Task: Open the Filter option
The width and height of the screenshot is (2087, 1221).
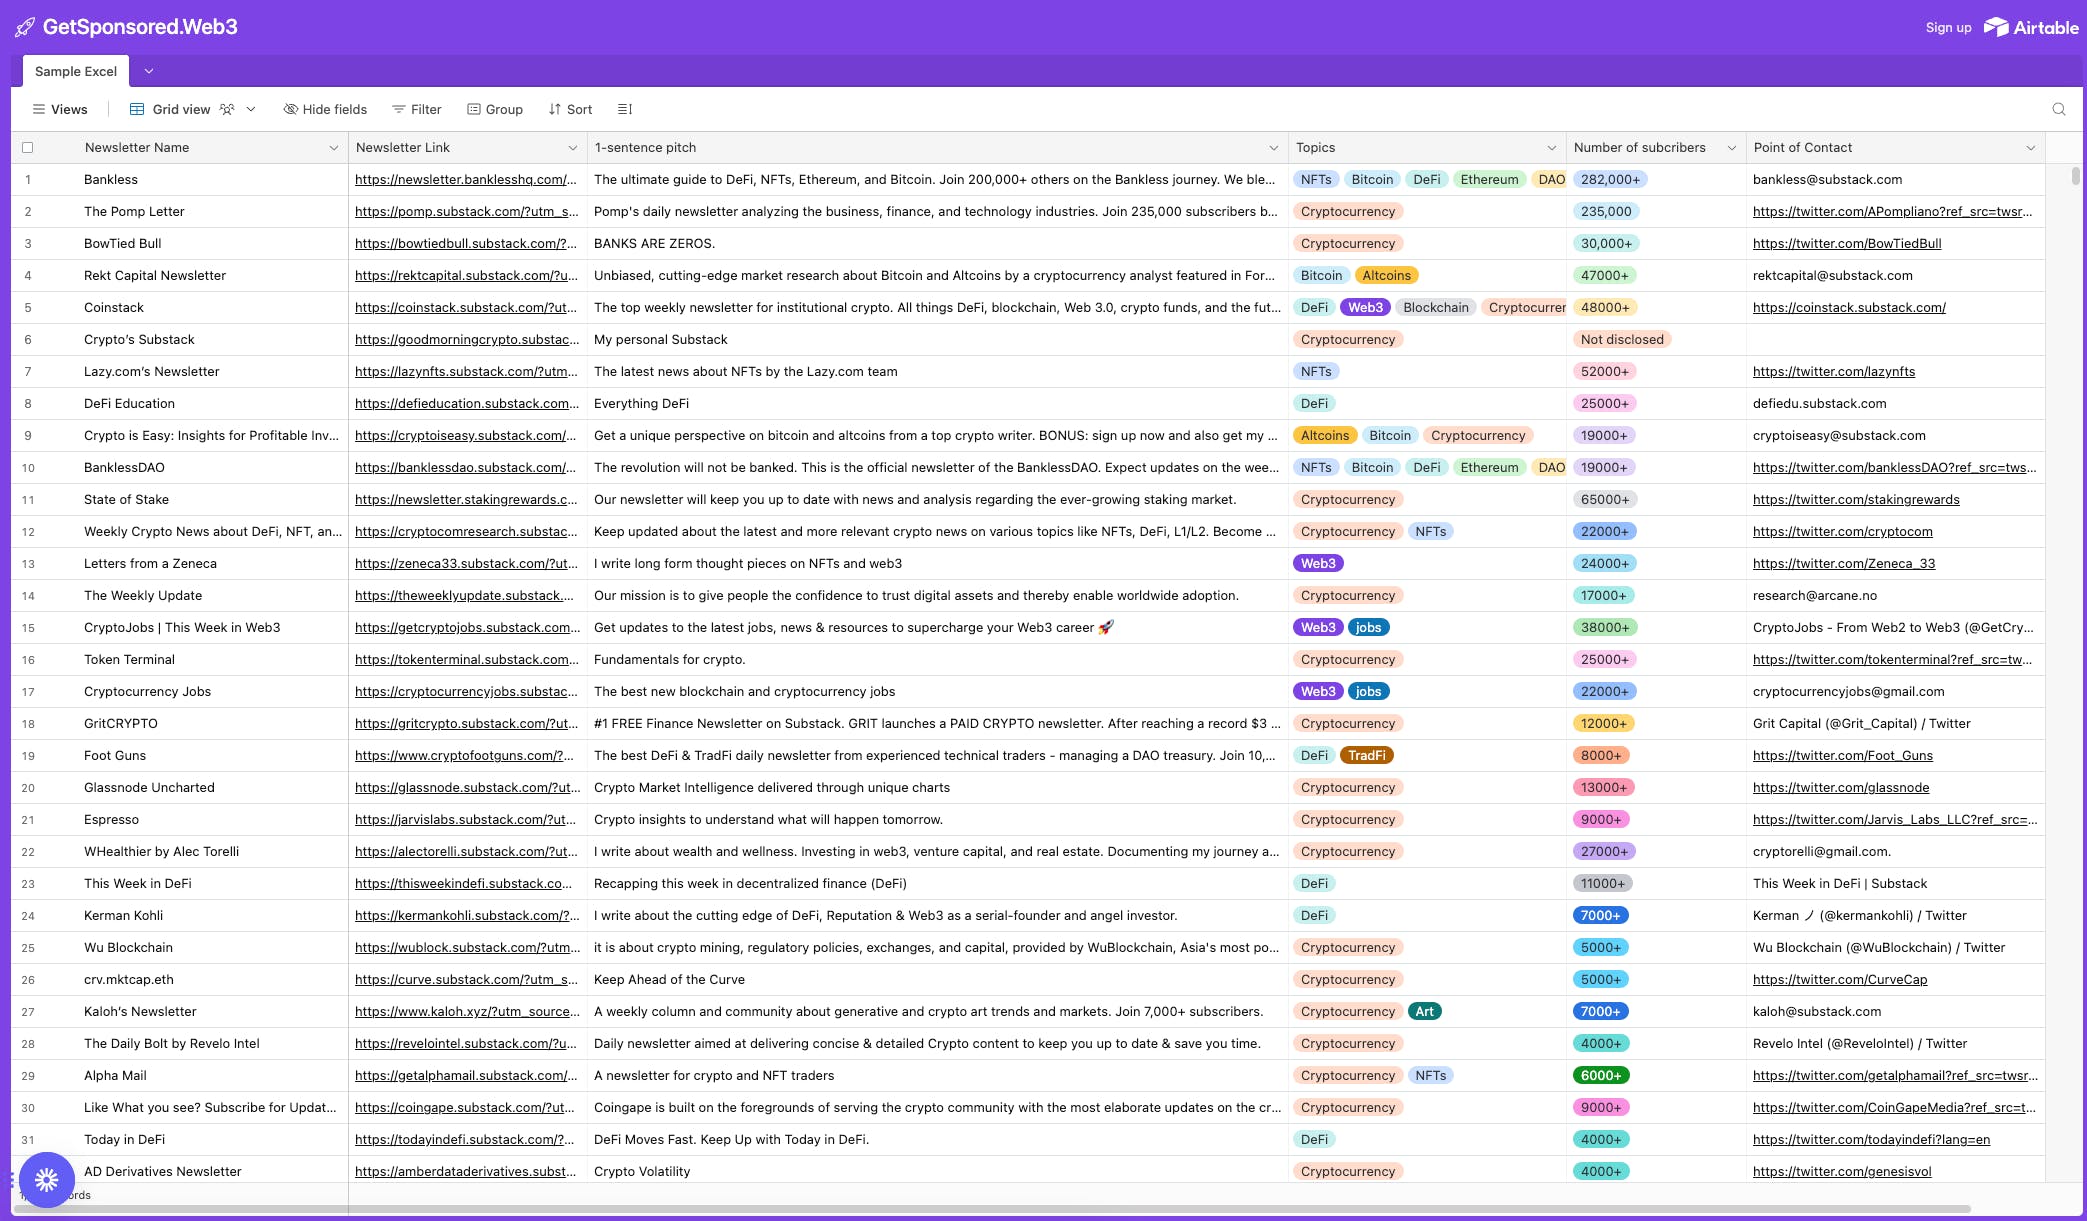Action: [x=417, y=109]
